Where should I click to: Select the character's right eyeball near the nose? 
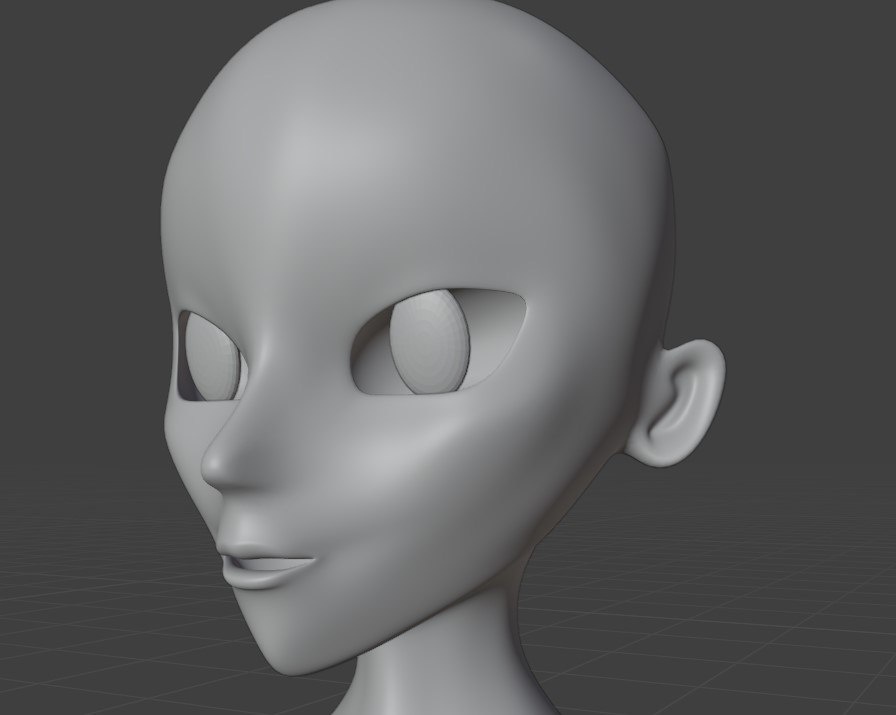[212, 357]
